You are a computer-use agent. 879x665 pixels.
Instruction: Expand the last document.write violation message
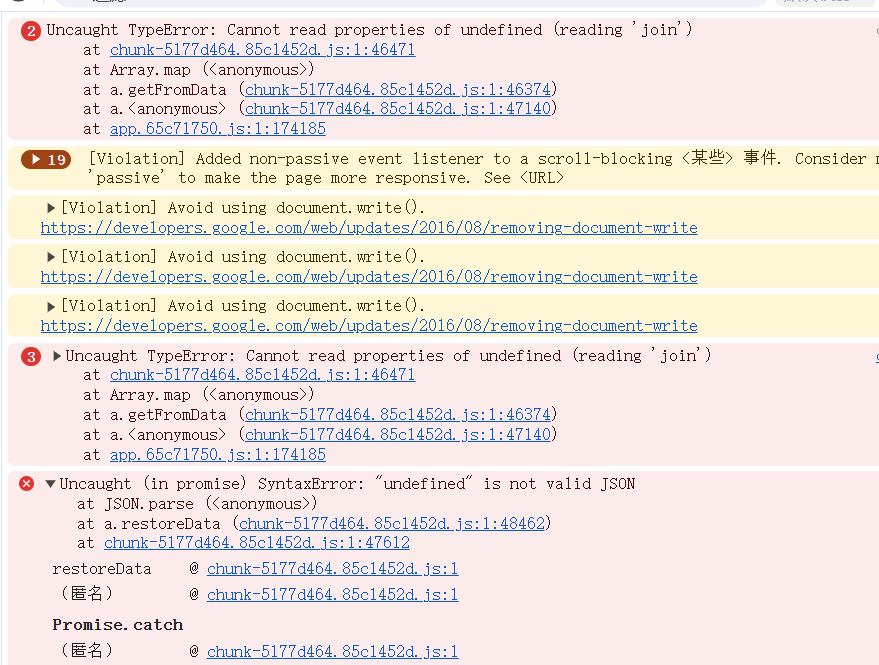point(52,306)
